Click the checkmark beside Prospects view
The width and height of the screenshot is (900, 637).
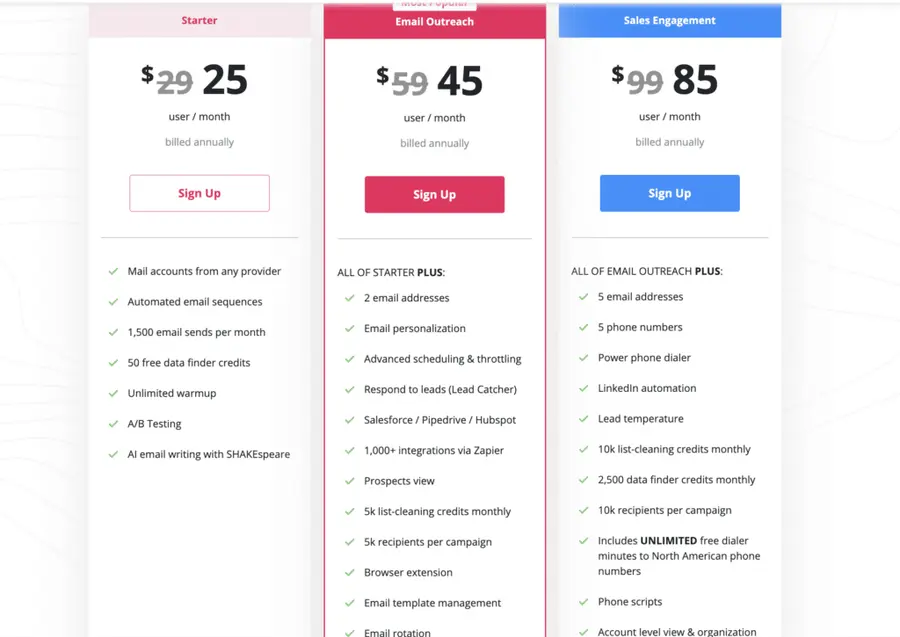click(349, 481)
